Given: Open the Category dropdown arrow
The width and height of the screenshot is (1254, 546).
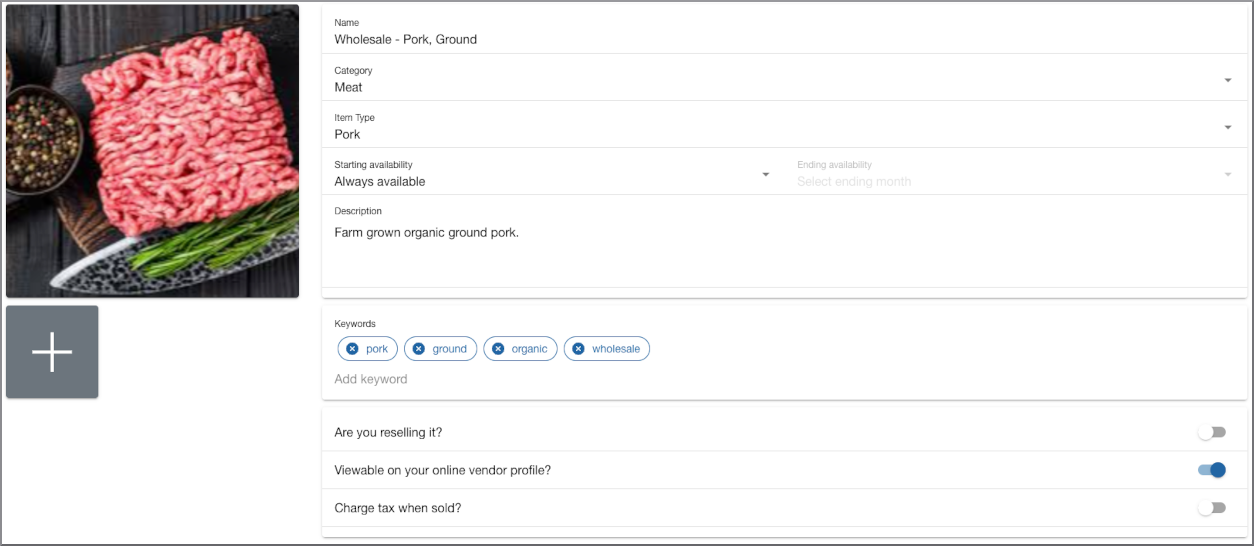Looking at the screenshot, I should coord(1228,80).
